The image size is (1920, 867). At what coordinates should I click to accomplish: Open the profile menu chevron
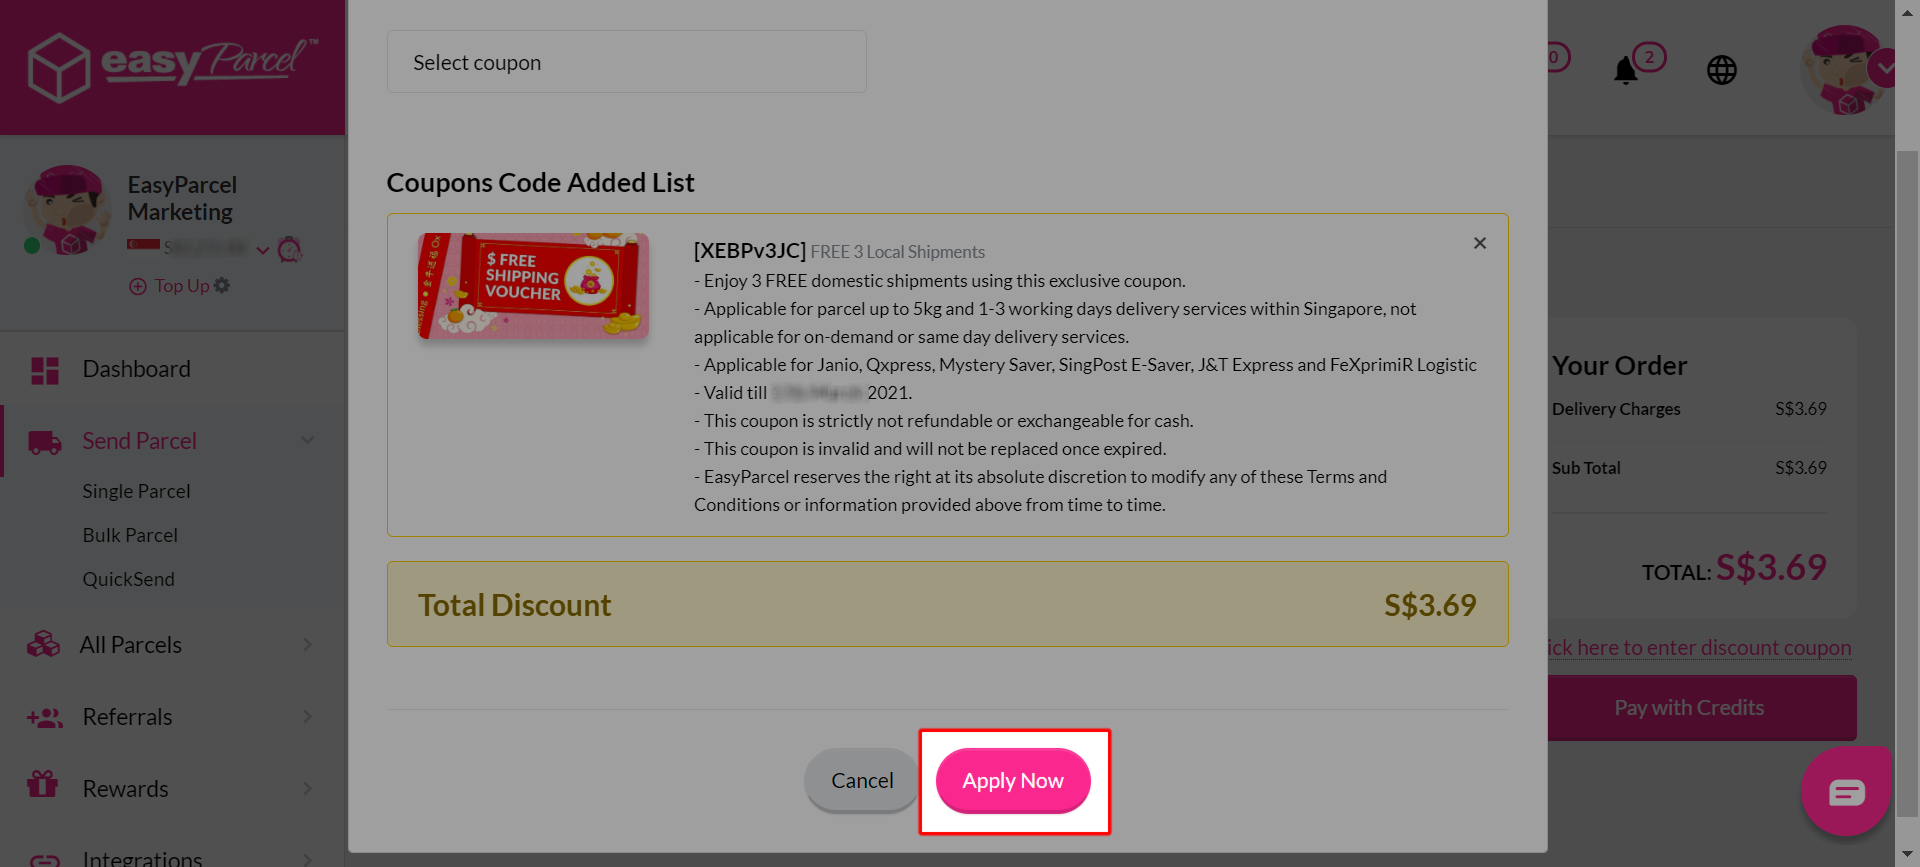click(1886, 69)
